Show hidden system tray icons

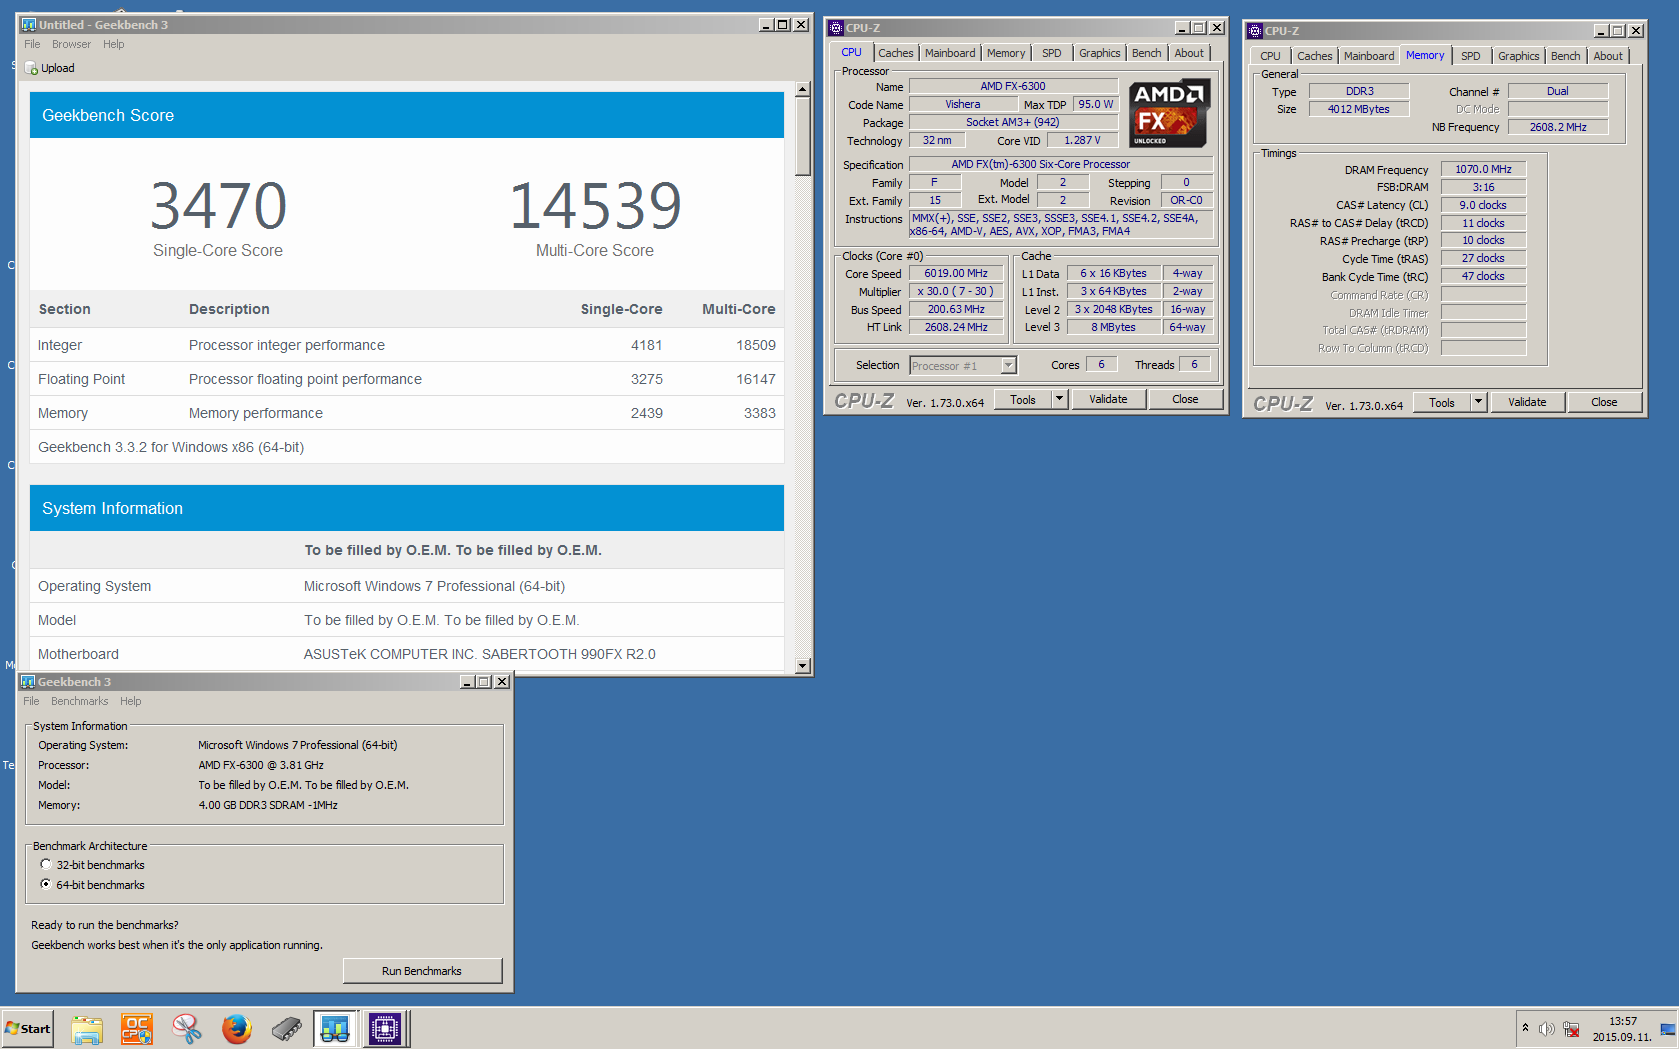tap(1525, 1028)
